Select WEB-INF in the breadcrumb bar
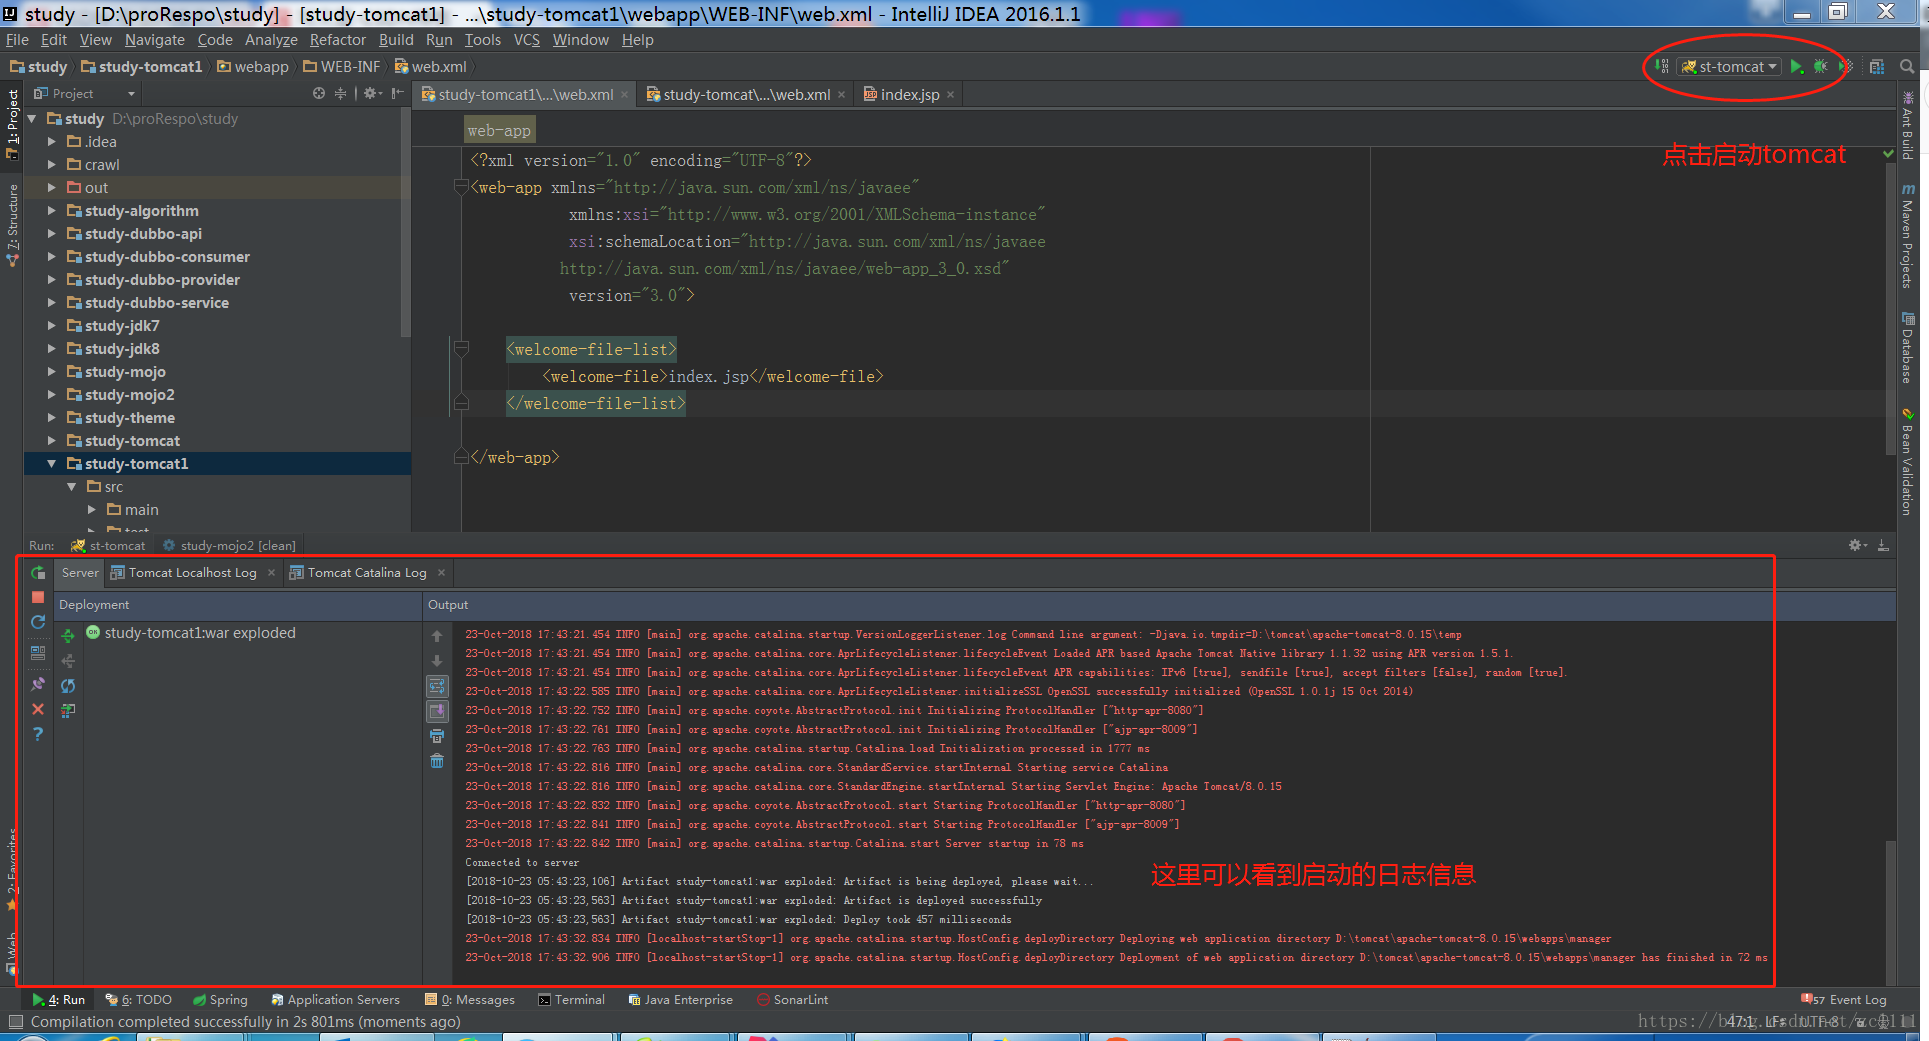The height and width of the screenshot is (1041, 1929). 342,66
